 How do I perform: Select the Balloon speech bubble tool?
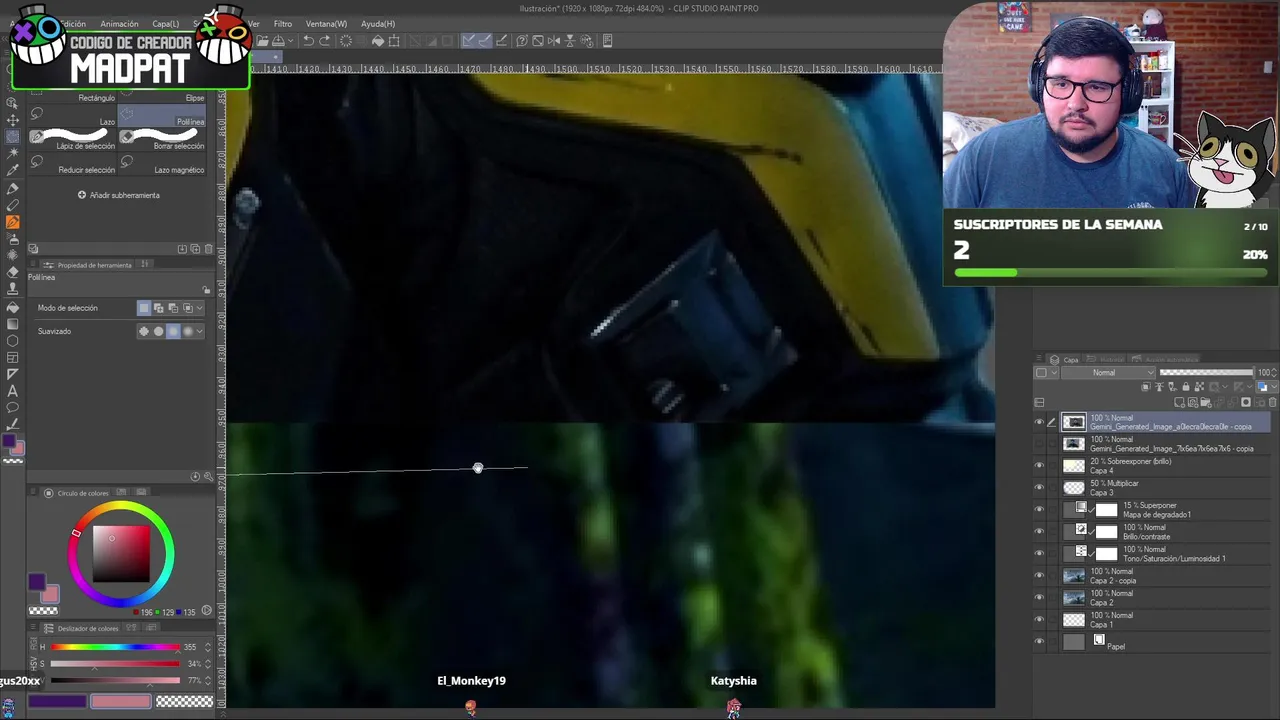click(x=13, y=408)
